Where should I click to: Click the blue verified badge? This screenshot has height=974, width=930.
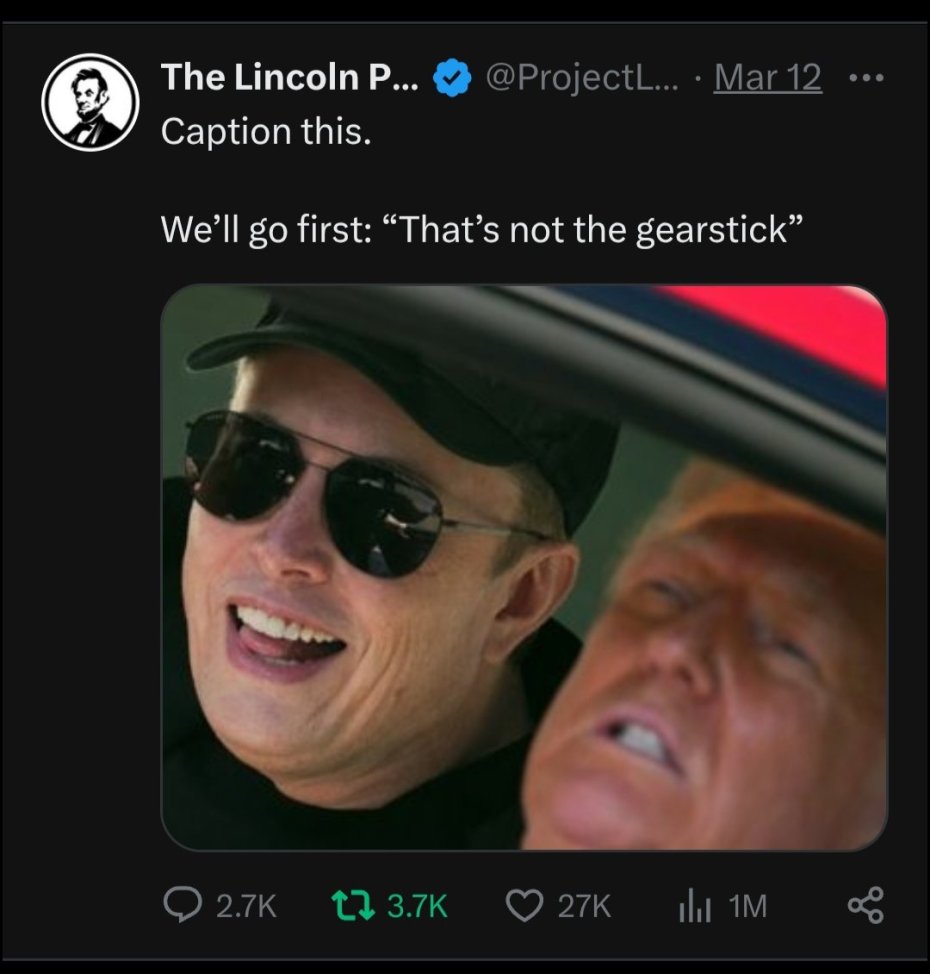[x=449, y=77]
